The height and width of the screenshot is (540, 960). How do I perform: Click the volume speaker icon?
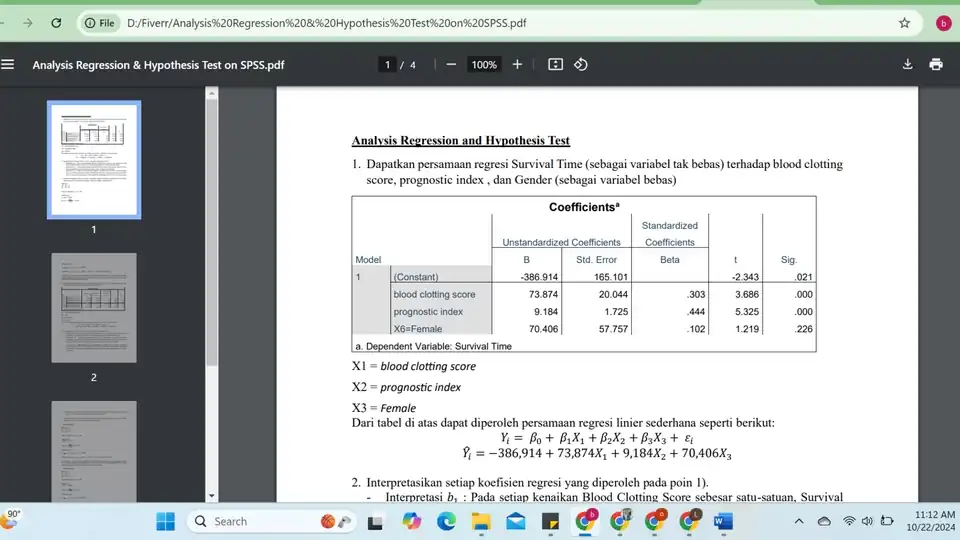867,522
